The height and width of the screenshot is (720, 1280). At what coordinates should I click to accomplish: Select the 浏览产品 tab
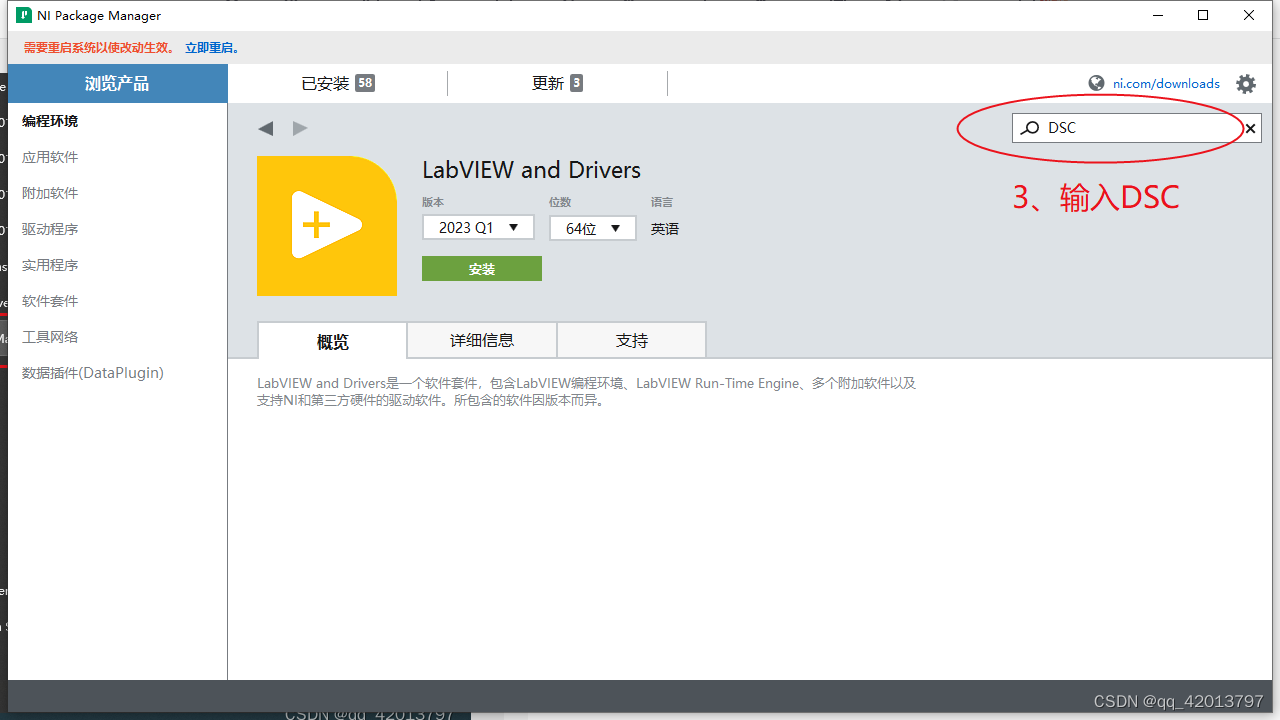coord(117,83)
